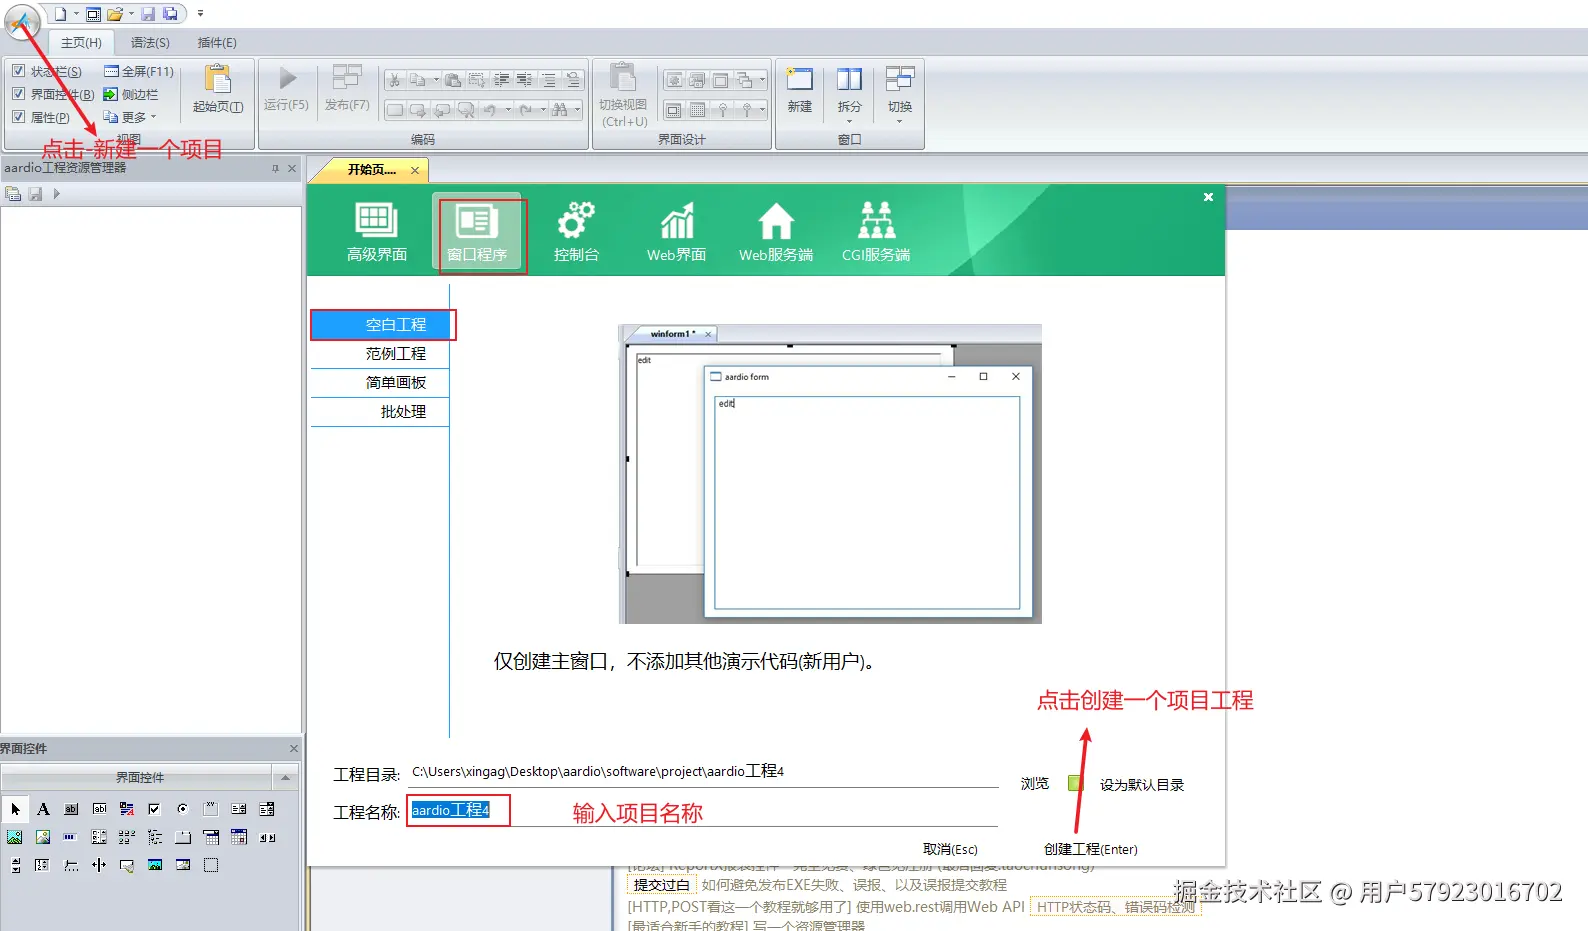1588x931 pixels.
Task: Click 浏览 to browse project directory
Action: click(1035, 784)
